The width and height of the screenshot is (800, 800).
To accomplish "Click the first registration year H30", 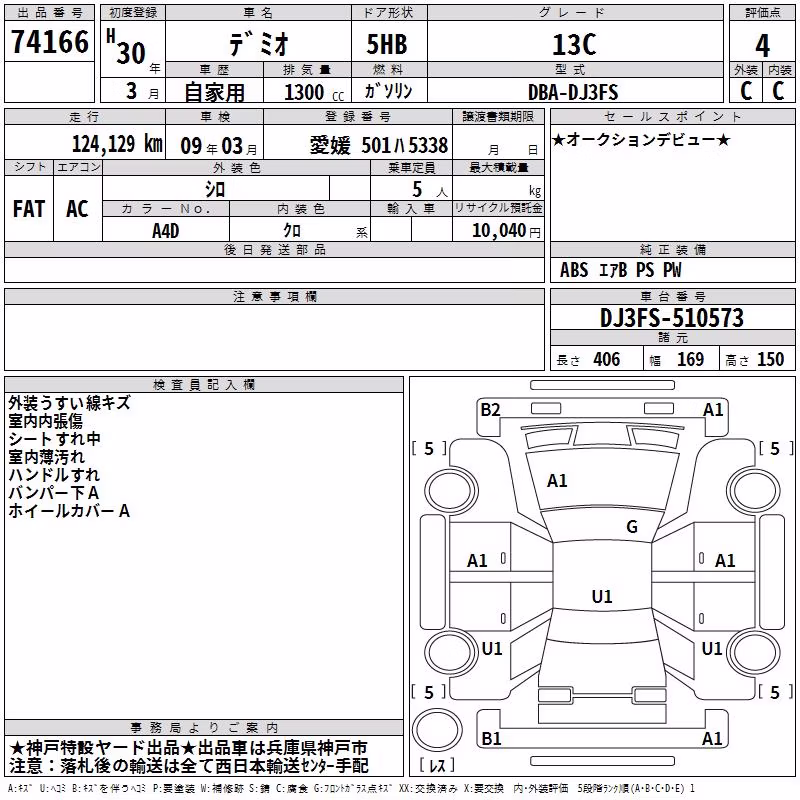I will pos(126,47).
